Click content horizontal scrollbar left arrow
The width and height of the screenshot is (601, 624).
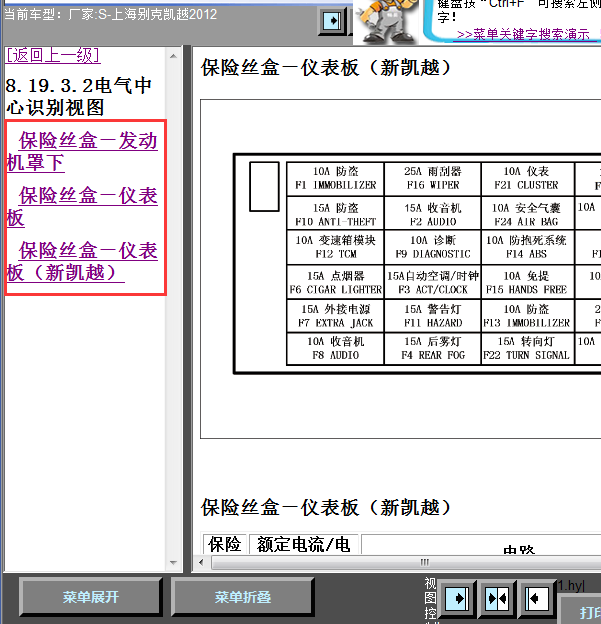201,563
